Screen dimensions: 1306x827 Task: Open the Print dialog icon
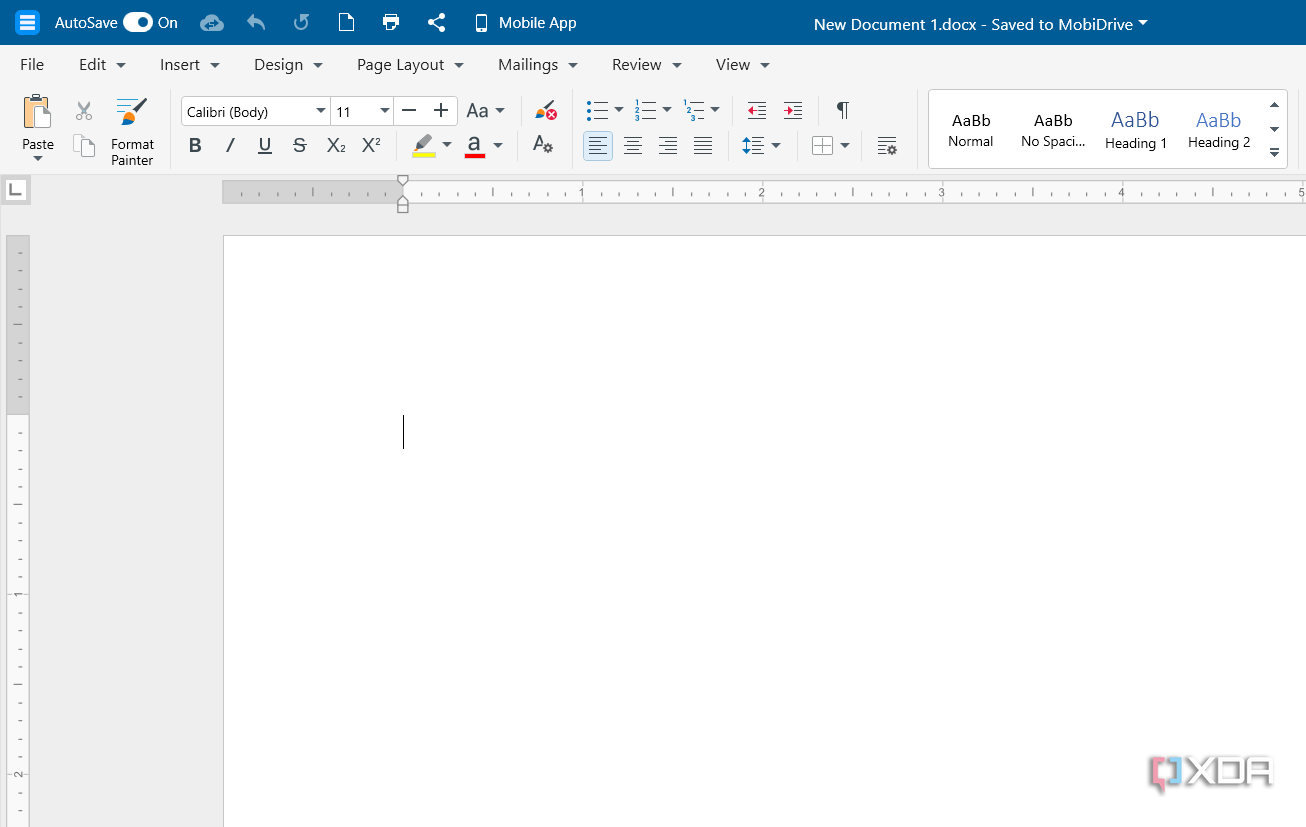(x=391, y=22)
